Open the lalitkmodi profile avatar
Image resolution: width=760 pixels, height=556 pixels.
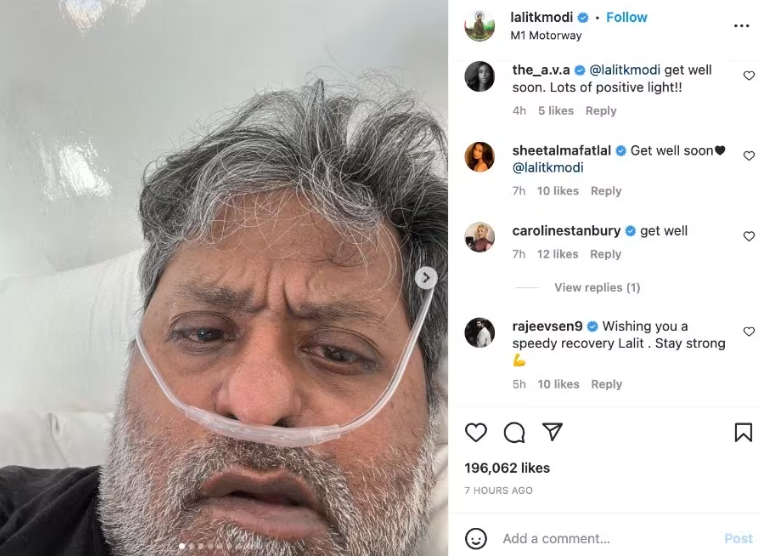tap(479, 26)
